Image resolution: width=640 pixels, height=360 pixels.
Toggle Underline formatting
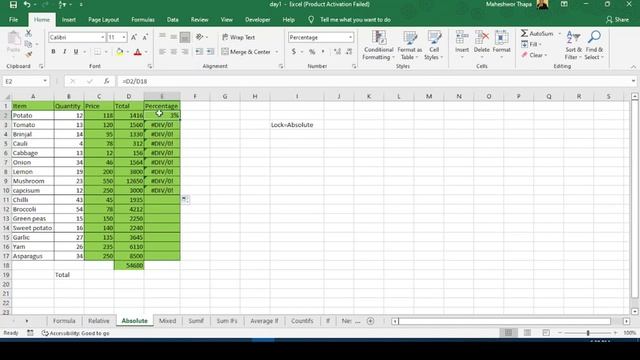(76, 52)
